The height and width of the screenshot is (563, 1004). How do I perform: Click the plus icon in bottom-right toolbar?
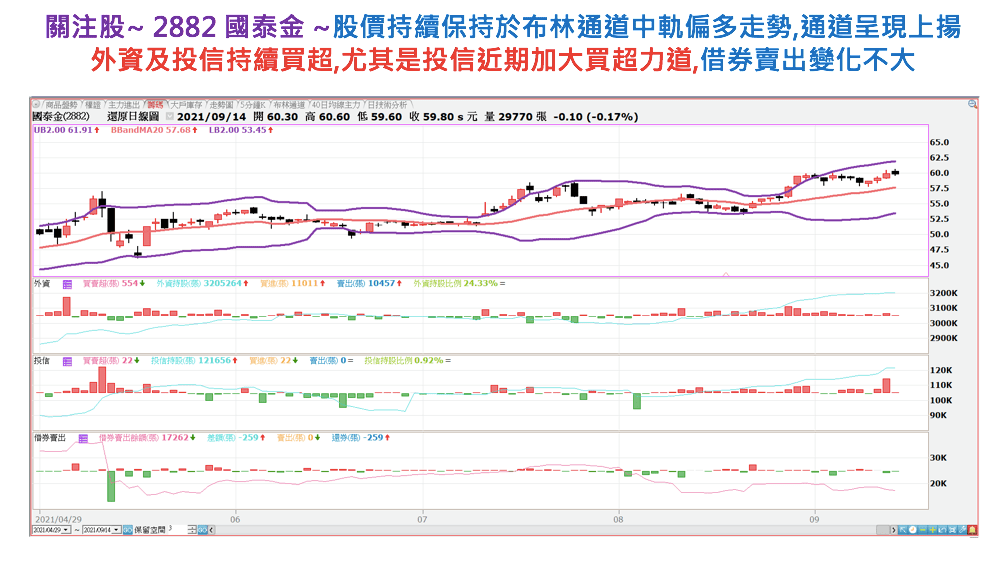pyautogui.click(x=932, y=529)
